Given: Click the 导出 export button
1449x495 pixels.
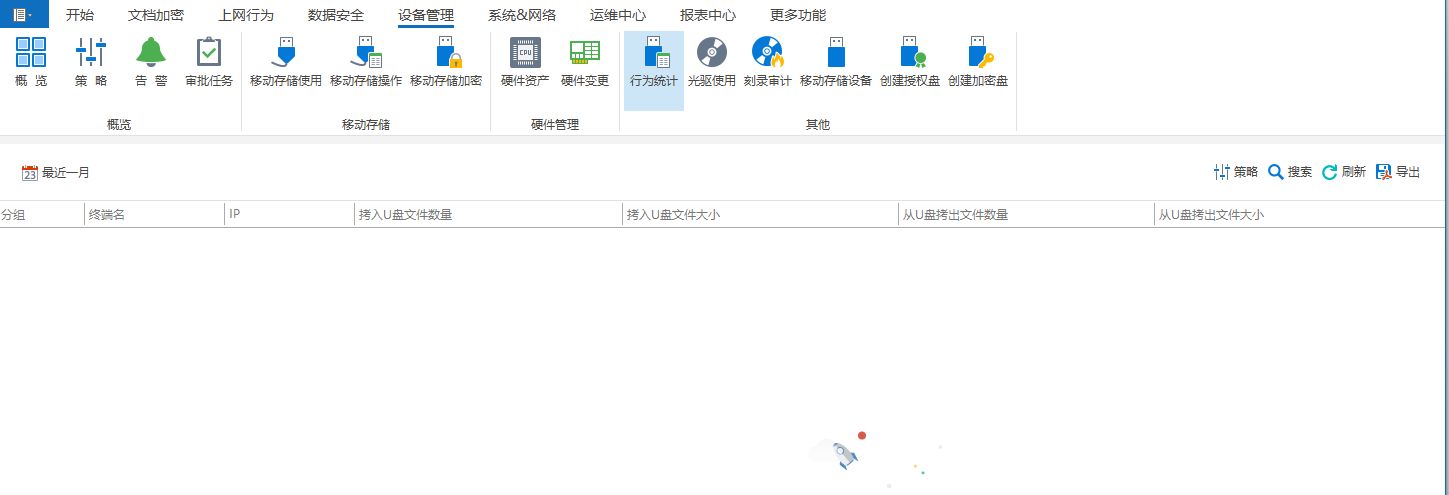Looking at the screenshot, I should [x=1398, y=172].
